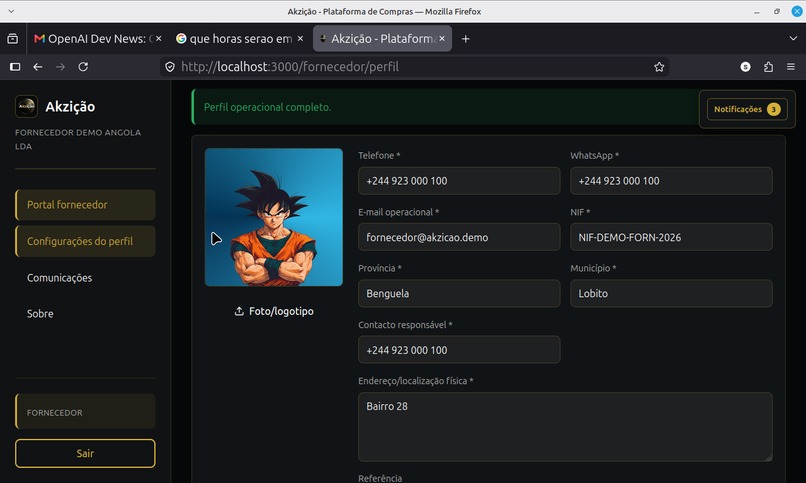Toggle the Firefox sidebar icon
The height and width of the screenshot is (483, 806).
click(15, 67)
